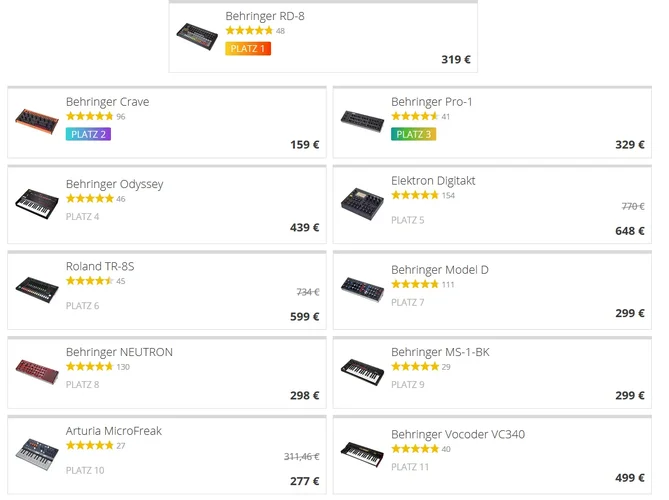Image resolution: width=669 pixels, height=500 pixels.
Task: Open the Behringer RD-8 title link
Action: [x=265, y=16]
